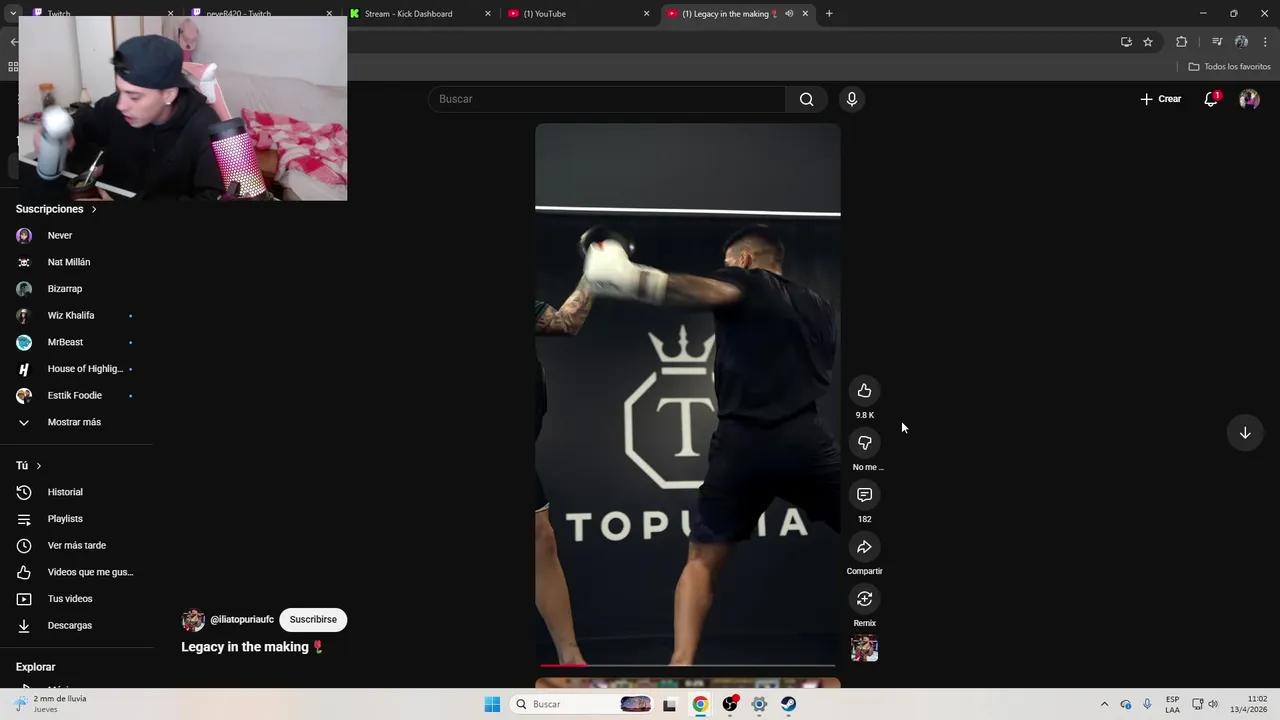
Task: Open the weather widget 2 mm de lluvia
Action: [50, 704]
